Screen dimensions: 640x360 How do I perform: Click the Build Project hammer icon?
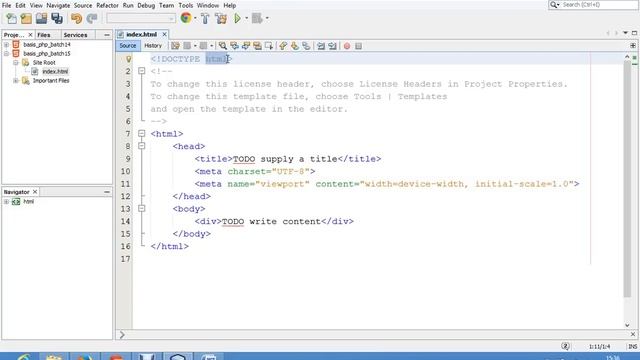(x=205, y=18)
